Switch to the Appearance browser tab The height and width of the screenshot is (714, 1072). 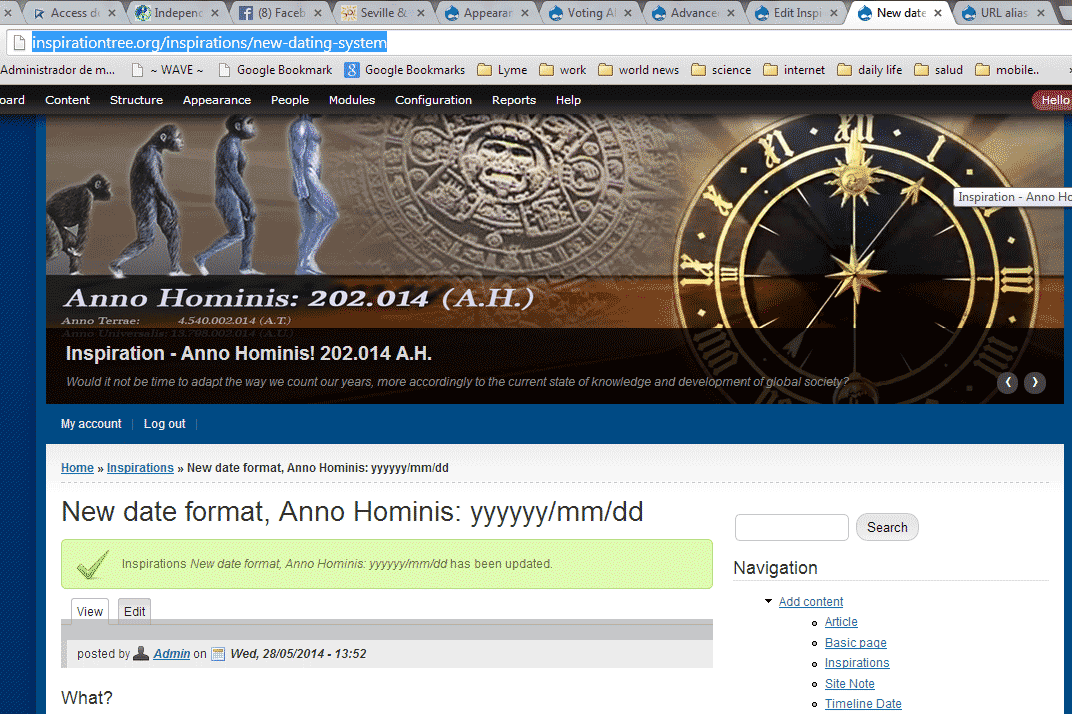tap(487, 13)
